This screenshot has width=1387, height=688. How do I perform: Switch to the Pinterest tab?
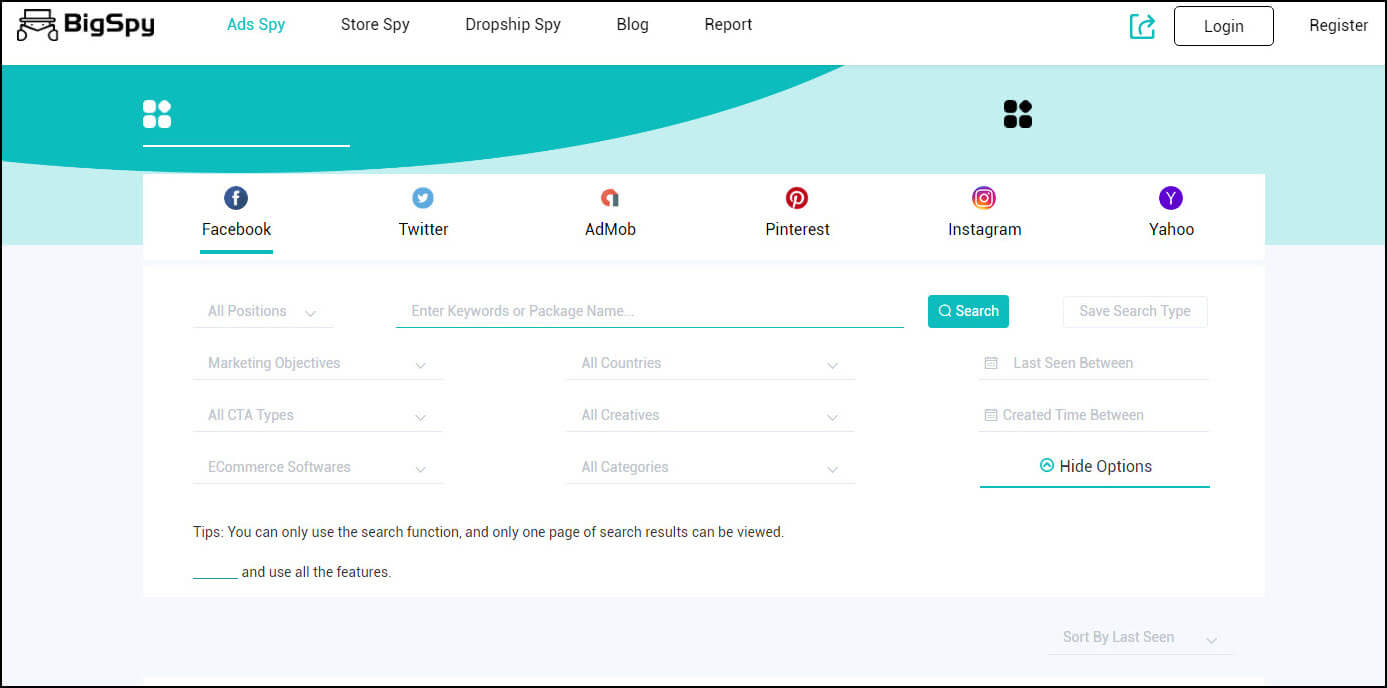(x=797, y=229)
